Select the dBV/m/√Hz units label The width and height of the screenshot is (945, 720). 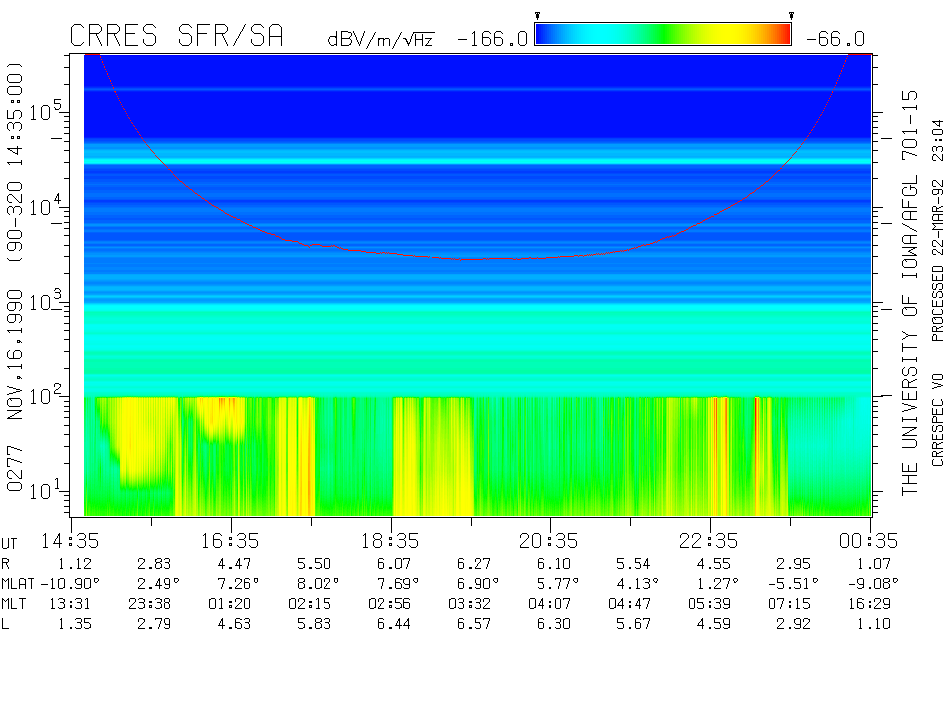(x=381, y=40)
